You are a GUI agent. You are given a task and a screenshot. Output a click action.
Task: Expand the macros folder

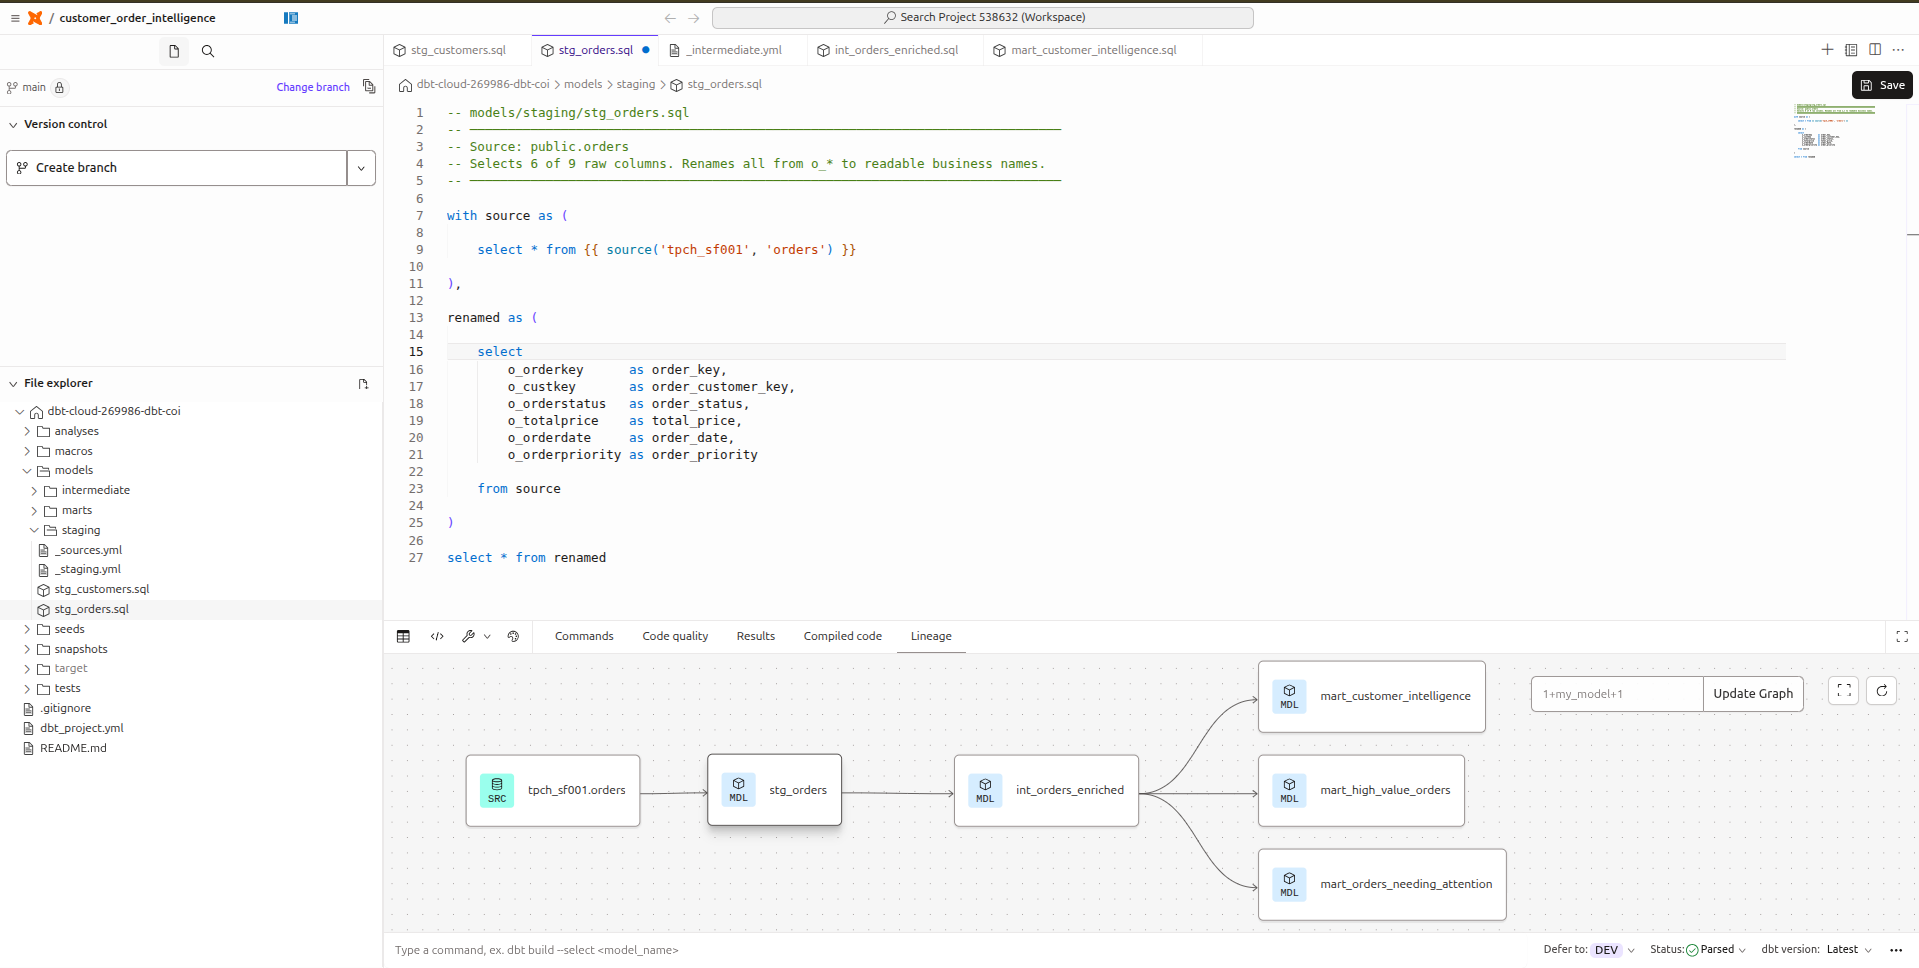[27, 451]
